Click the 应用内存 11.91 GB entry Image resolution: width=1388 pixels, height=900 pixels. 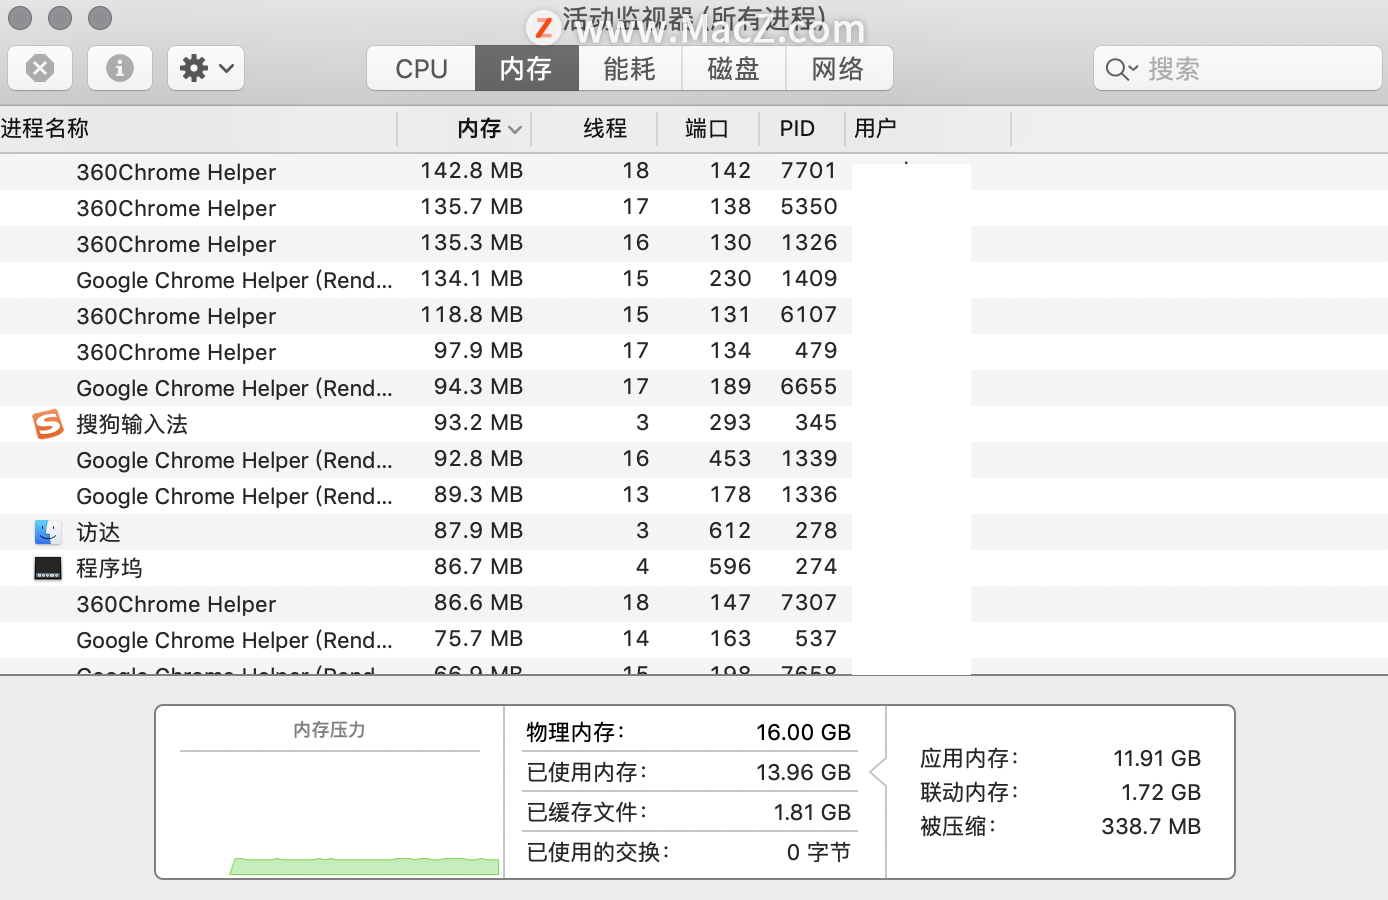1060,758
